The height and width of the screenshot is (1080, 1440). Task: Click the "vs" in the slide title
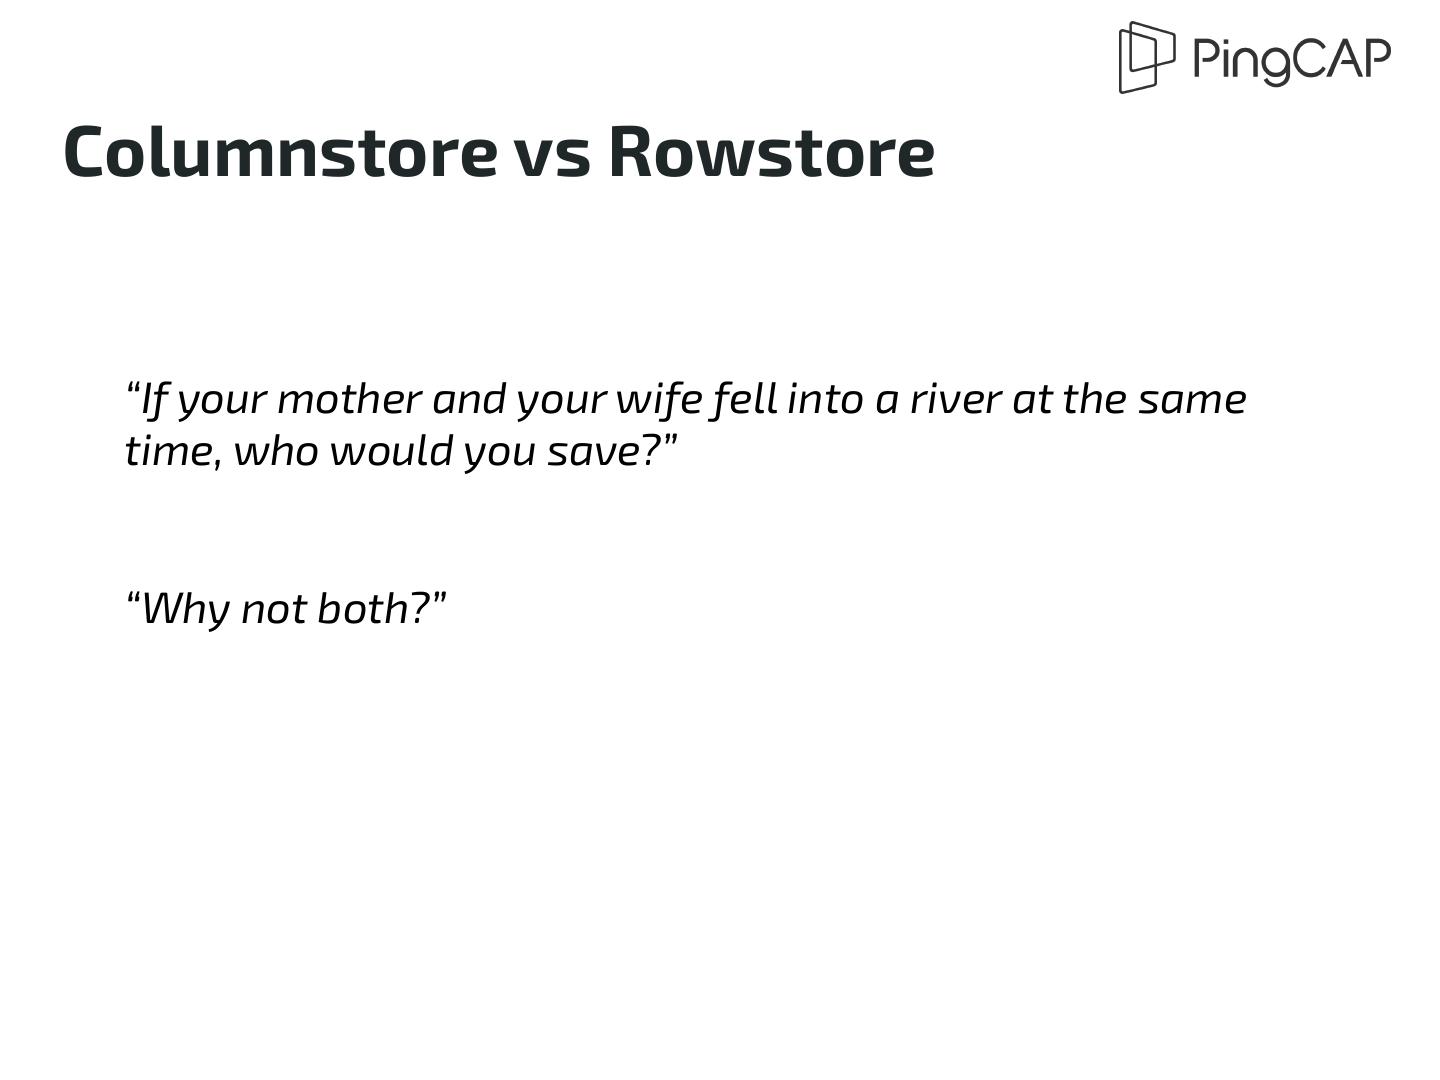coord(552,156)
